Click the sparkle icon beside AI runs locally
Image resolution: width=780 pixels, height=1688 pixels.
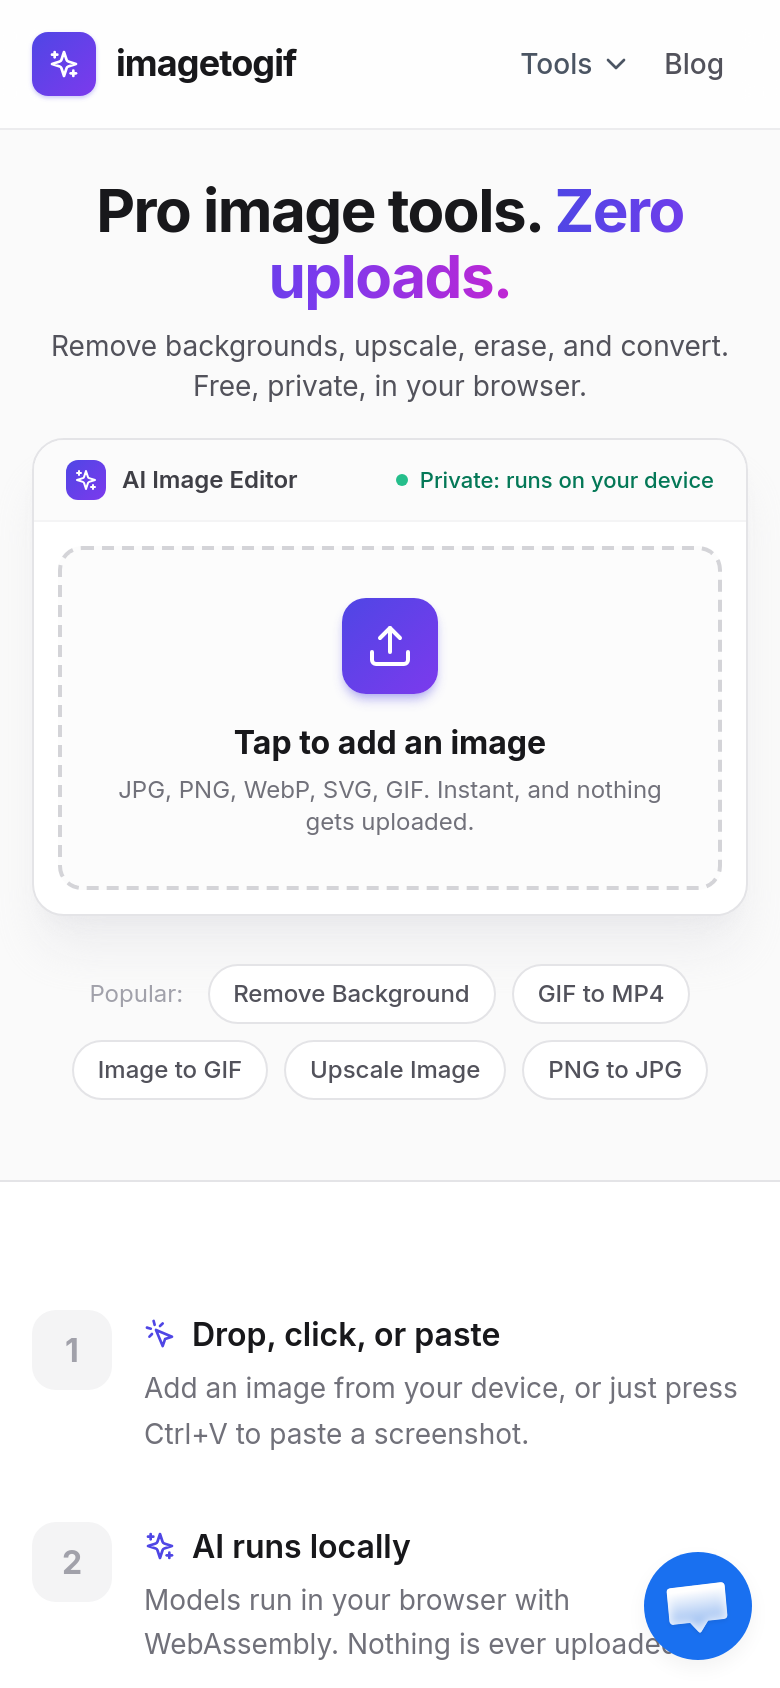(160, 1546)
